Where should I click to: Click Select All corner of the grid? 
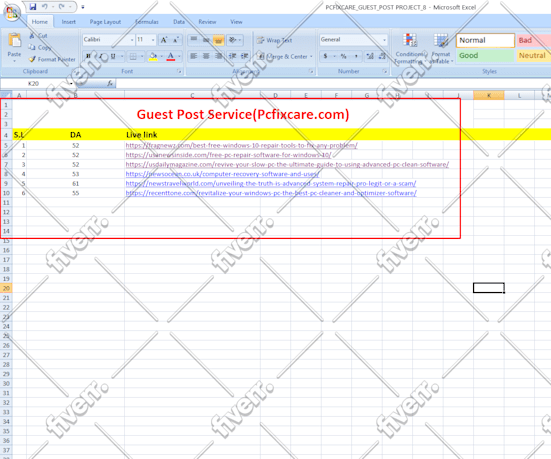coord(6,95)
